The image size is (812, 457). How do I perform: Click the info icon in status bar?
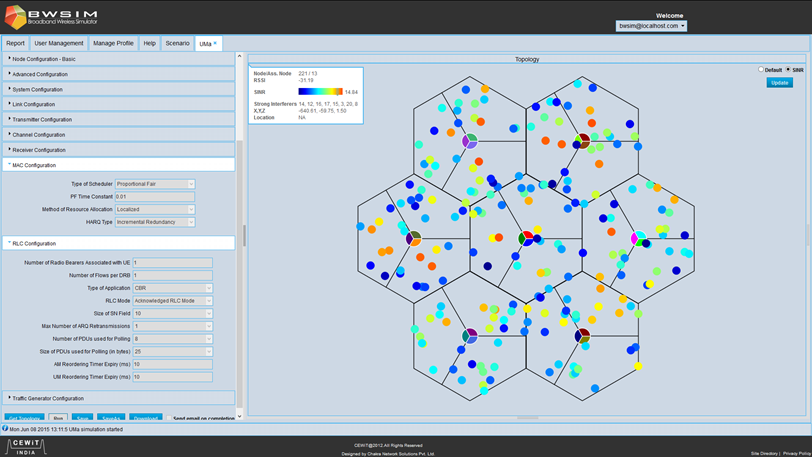pyautogui.click(x=5, y=429)
